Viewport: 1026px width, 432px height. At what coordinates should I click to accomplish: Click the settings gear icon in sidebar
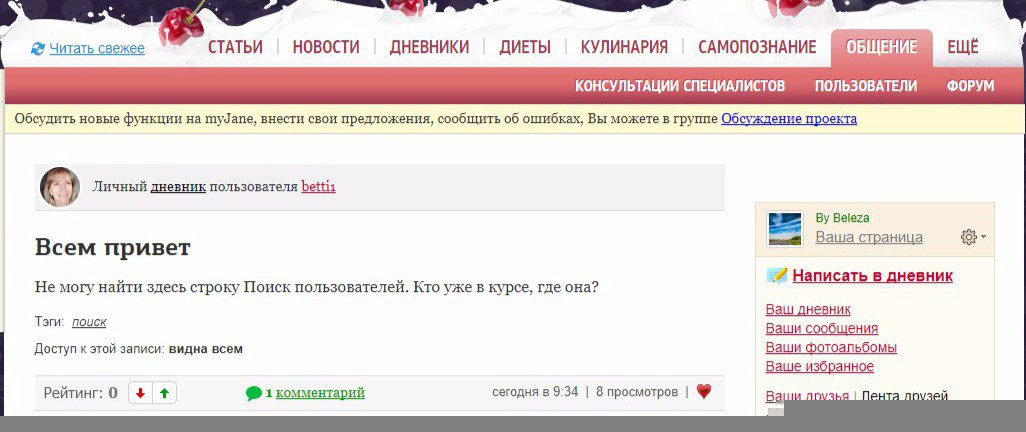967,237
